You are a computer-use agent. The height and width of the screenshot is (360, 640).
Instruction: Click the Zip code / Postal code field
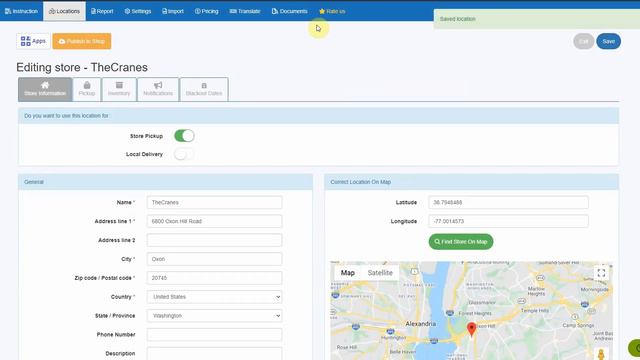[x=214, y=278]
